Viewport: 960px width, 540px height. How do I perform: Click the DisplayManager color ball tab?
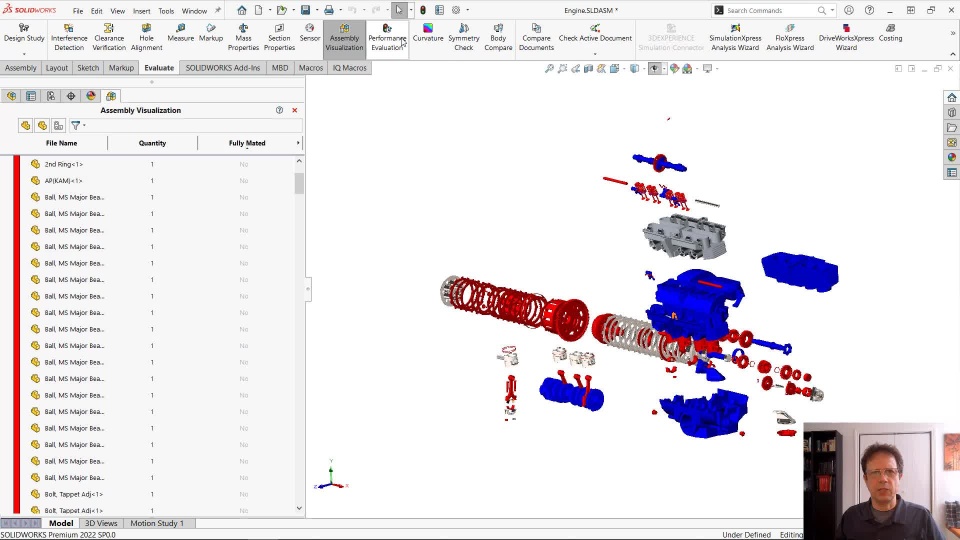coord(91,96)
